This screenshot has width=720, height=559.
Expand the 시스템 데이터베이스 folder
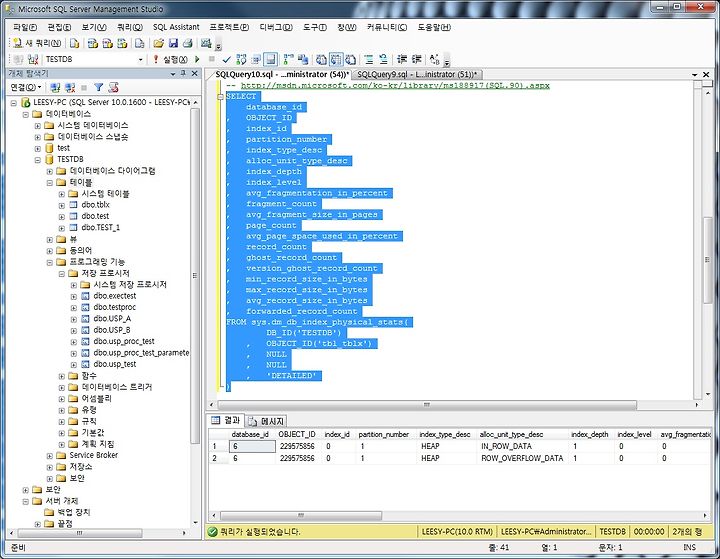pos(38,125)
